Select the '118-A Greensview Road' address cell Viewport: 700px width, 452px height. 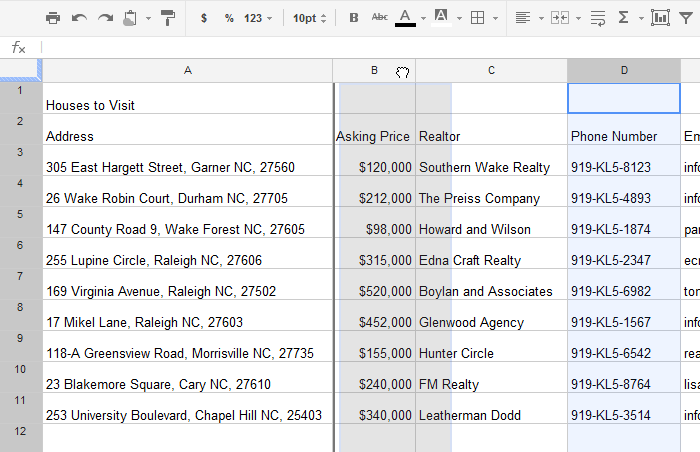[188, 346]
